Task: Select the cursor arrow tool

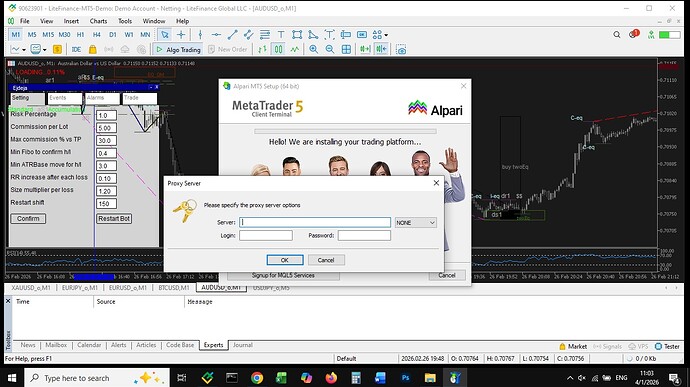Action: (x=165, y=34)
